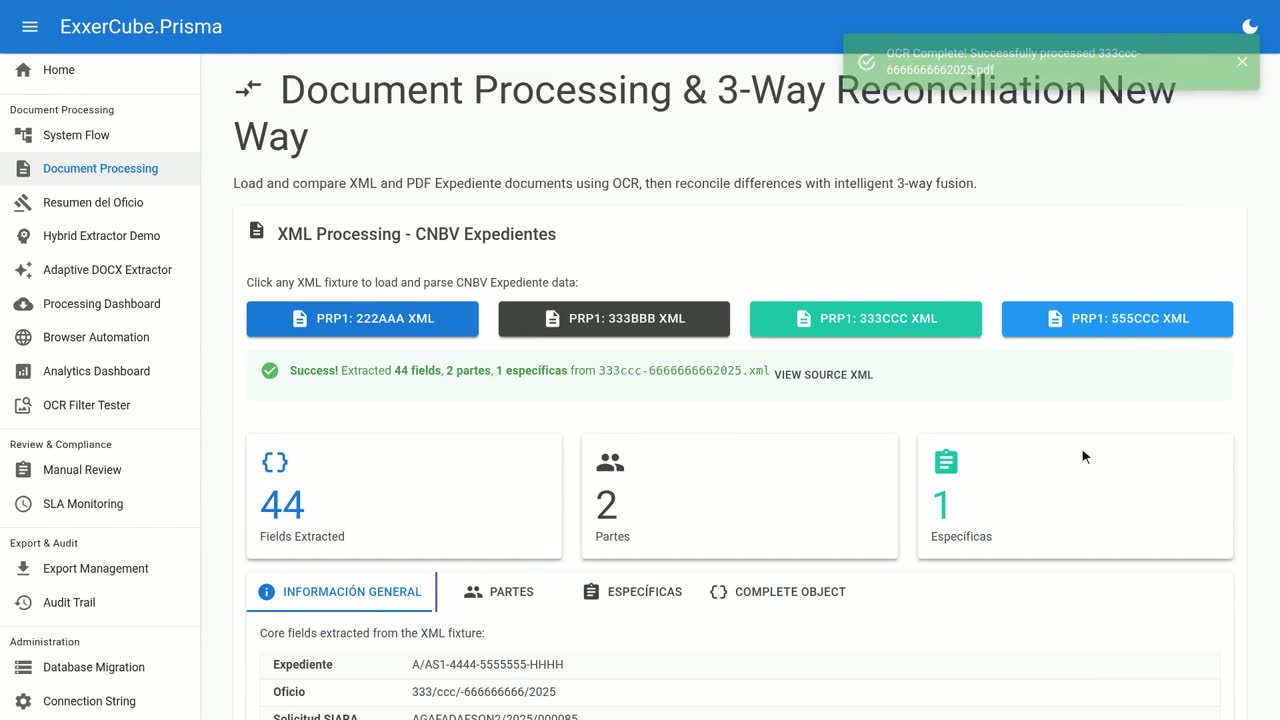Click the OCR Filter Tester icon
The height and width of the screenshot is (720, 1280).
click(23, 405)
